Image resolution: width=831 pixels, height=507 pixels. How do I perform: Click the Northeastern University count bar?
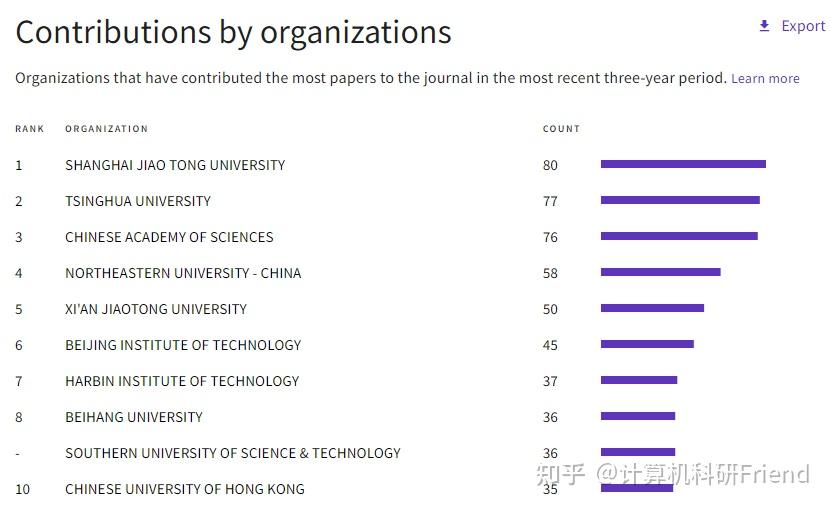click(660, 272)
